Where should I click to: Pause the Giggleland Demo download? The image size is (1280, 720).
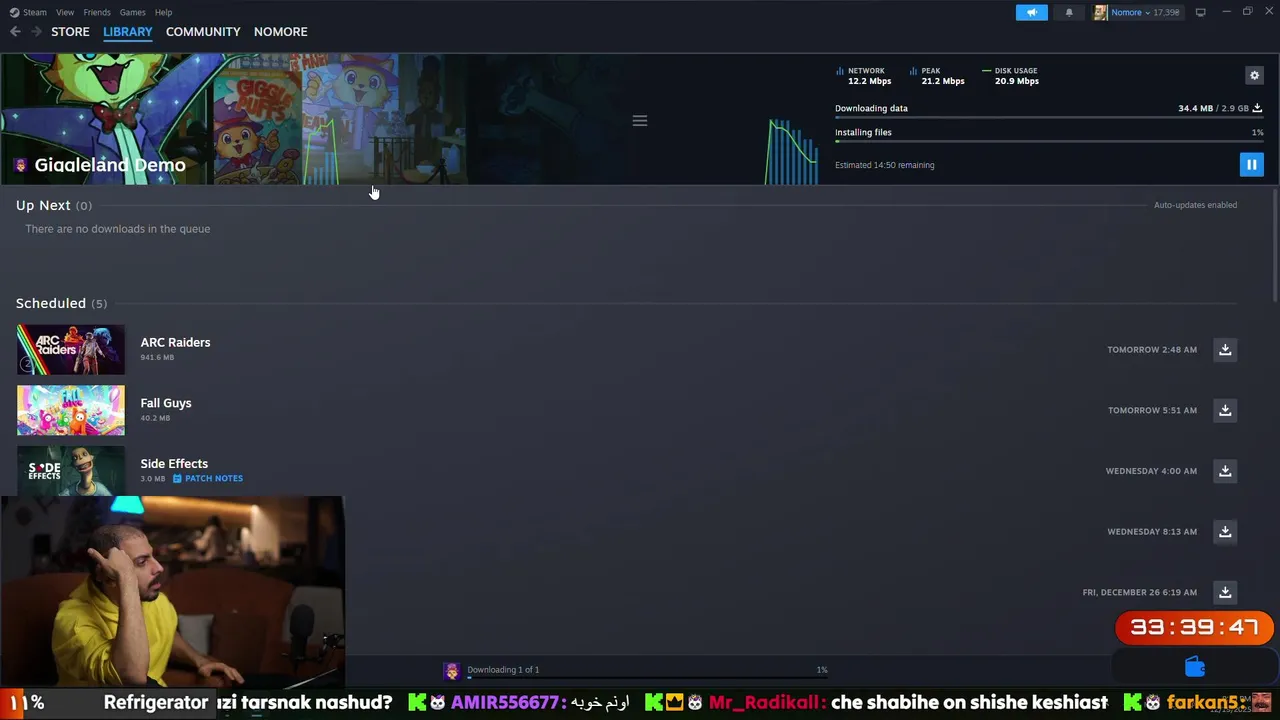1251,165
